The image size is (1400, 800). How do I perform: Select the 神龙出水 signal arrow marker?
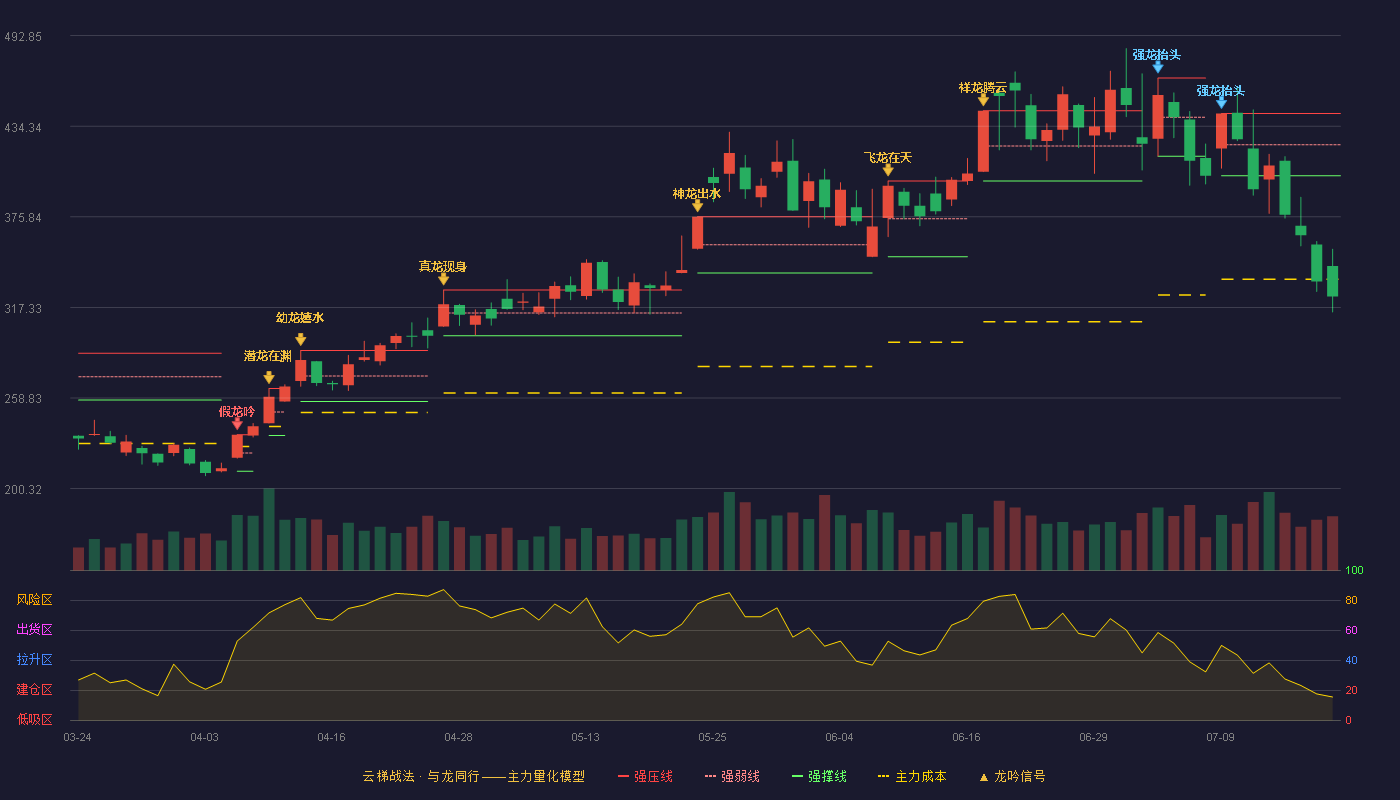pyautogui.click(x=697, y=205)
